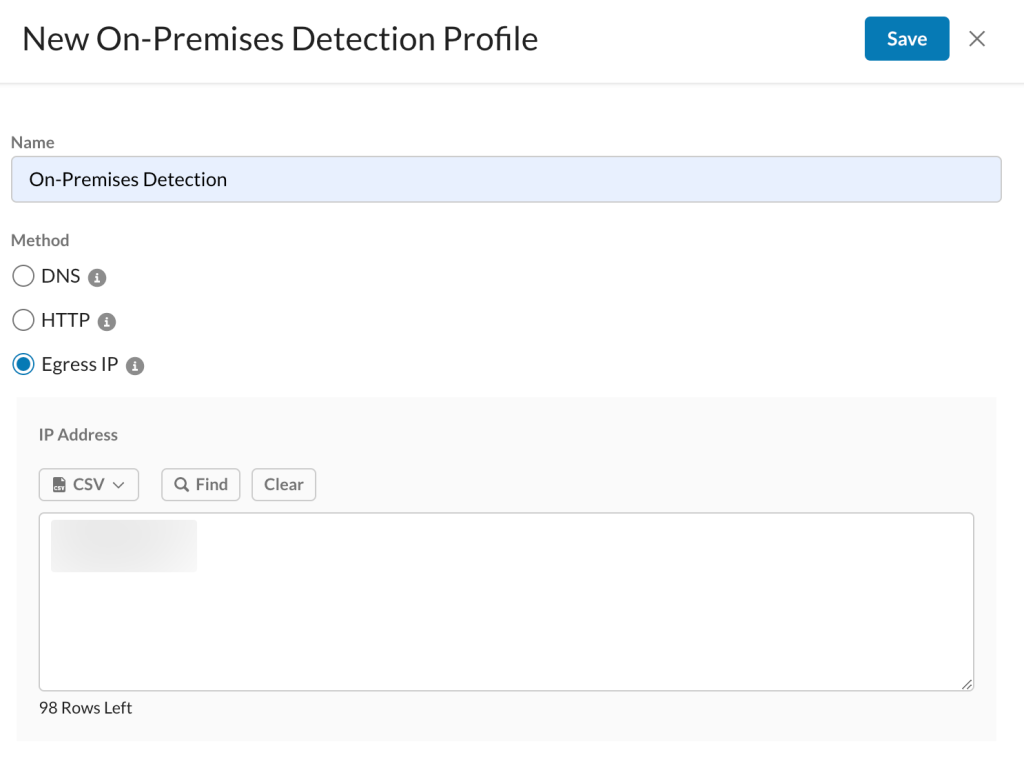Click the CSV file icon
Viewport: 1024px width, 757px height.
[59, 485]
